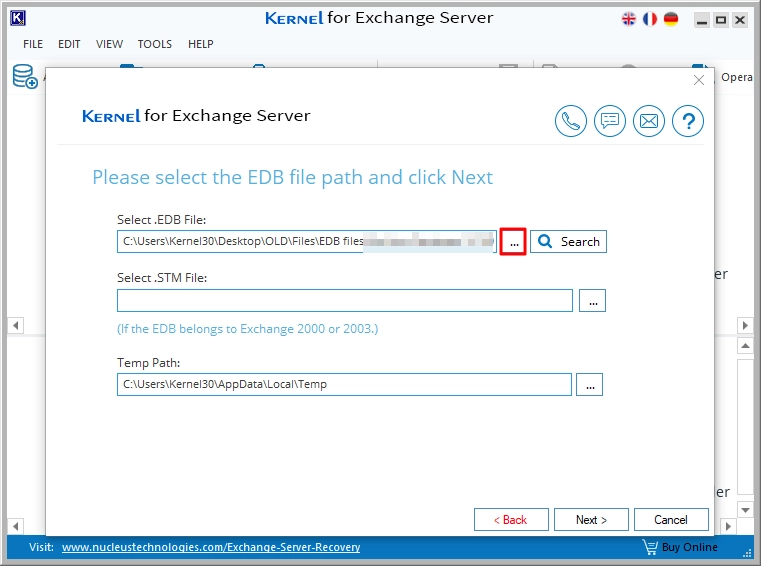Open the EDIT menu
This screenshot has height=566, width=761.
(69, 44)
